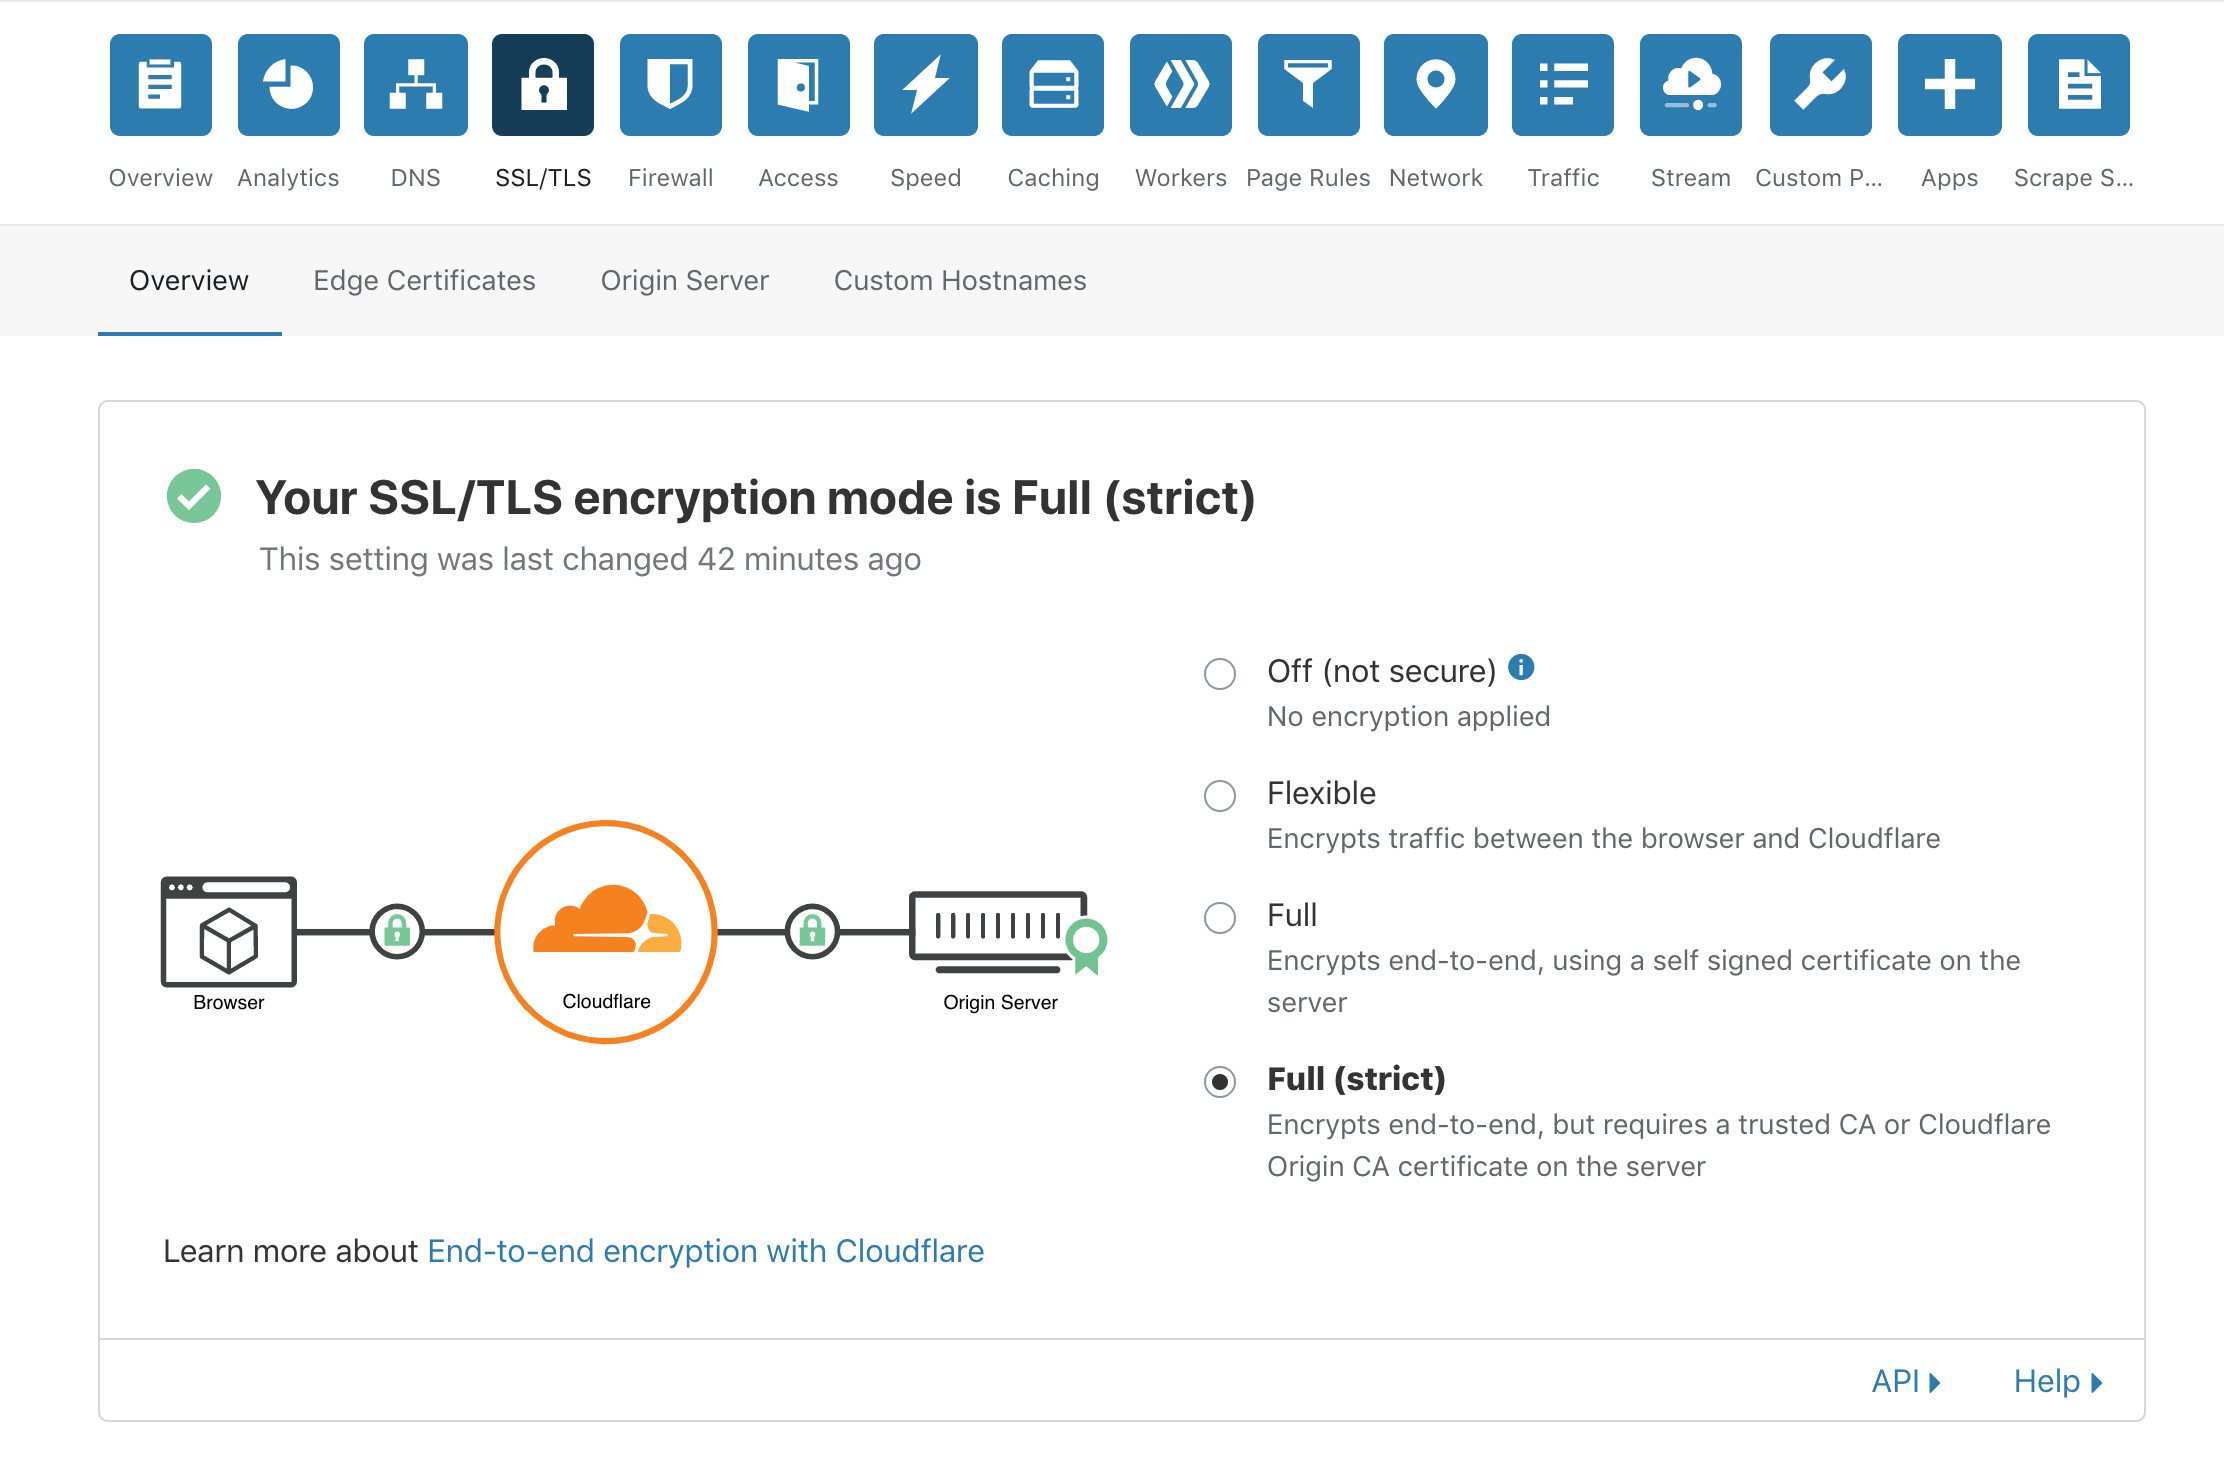
Task: Open the Speed settings icon
Action: (x=925, y=84)
